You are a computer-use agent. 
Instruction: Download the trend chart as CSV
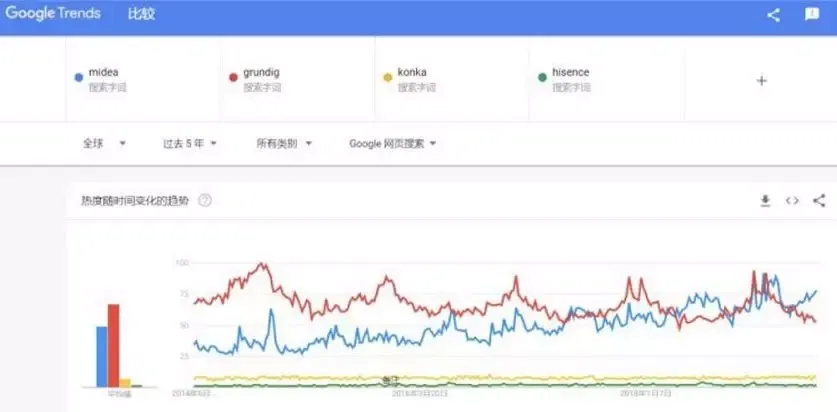tap(765, 201)
